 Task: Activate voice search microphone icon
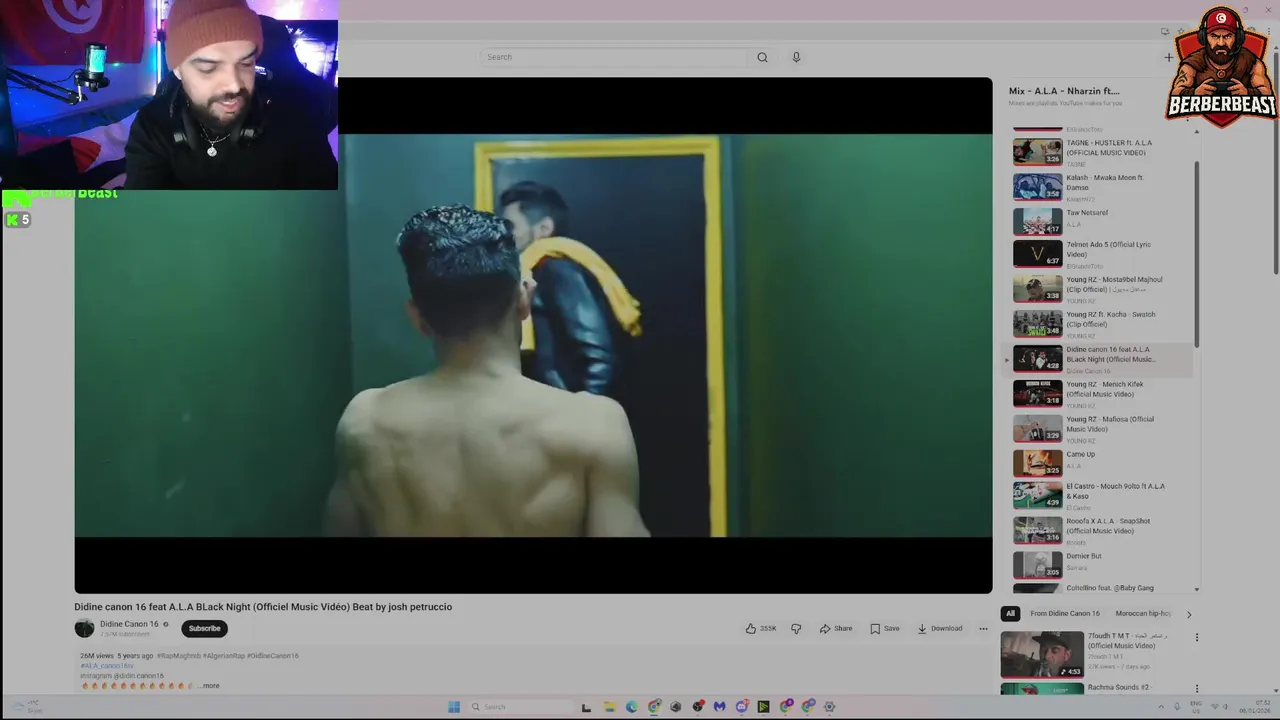(796, 57)
